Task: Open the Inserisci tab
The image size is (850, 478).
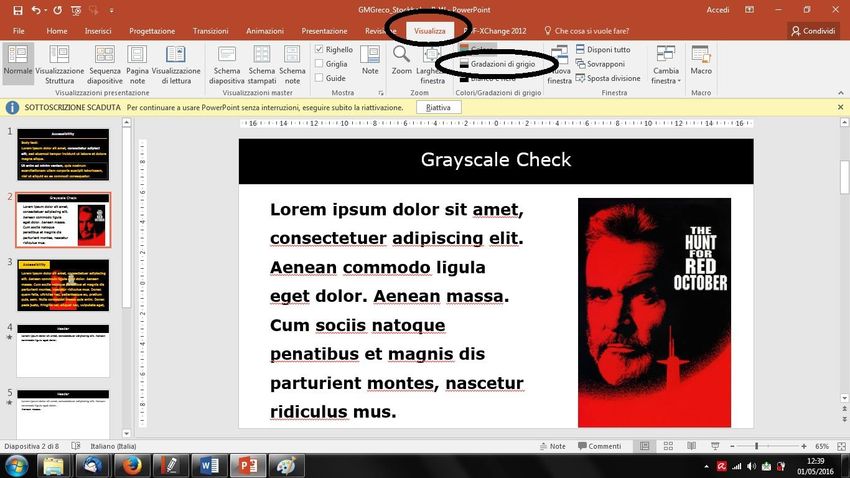Action: pos(98,31)
